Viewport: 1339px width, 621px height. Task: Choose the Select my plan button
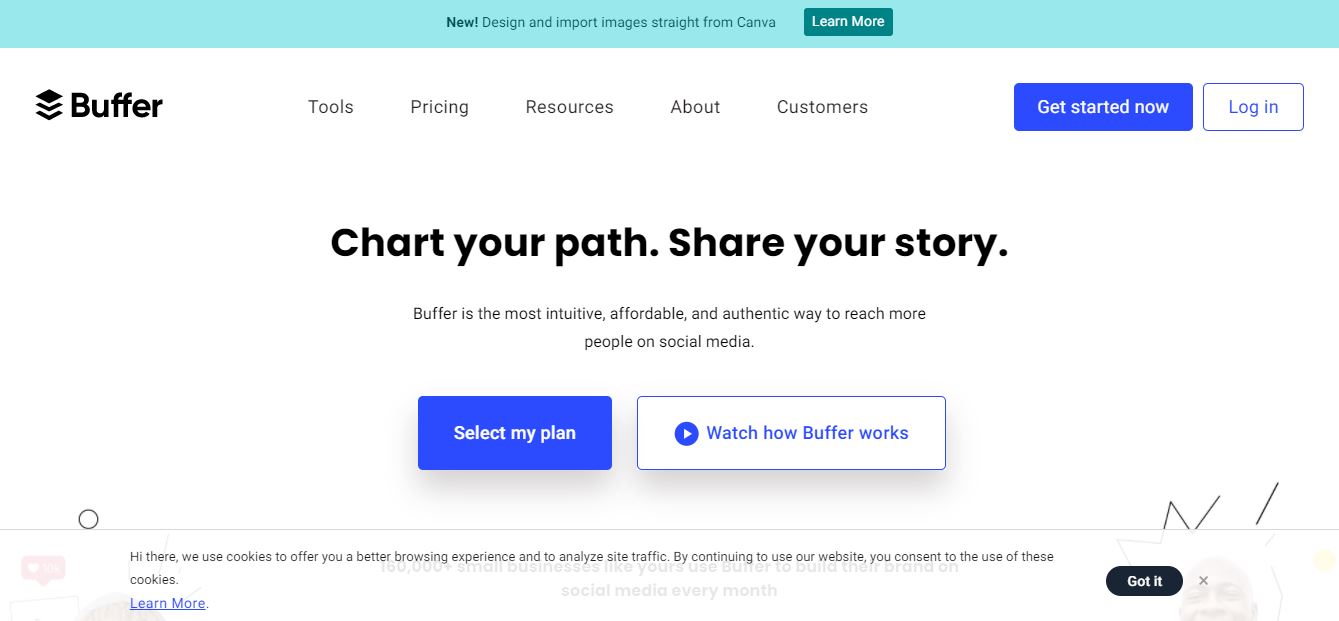pyautogui.click(x=514, y=433)
